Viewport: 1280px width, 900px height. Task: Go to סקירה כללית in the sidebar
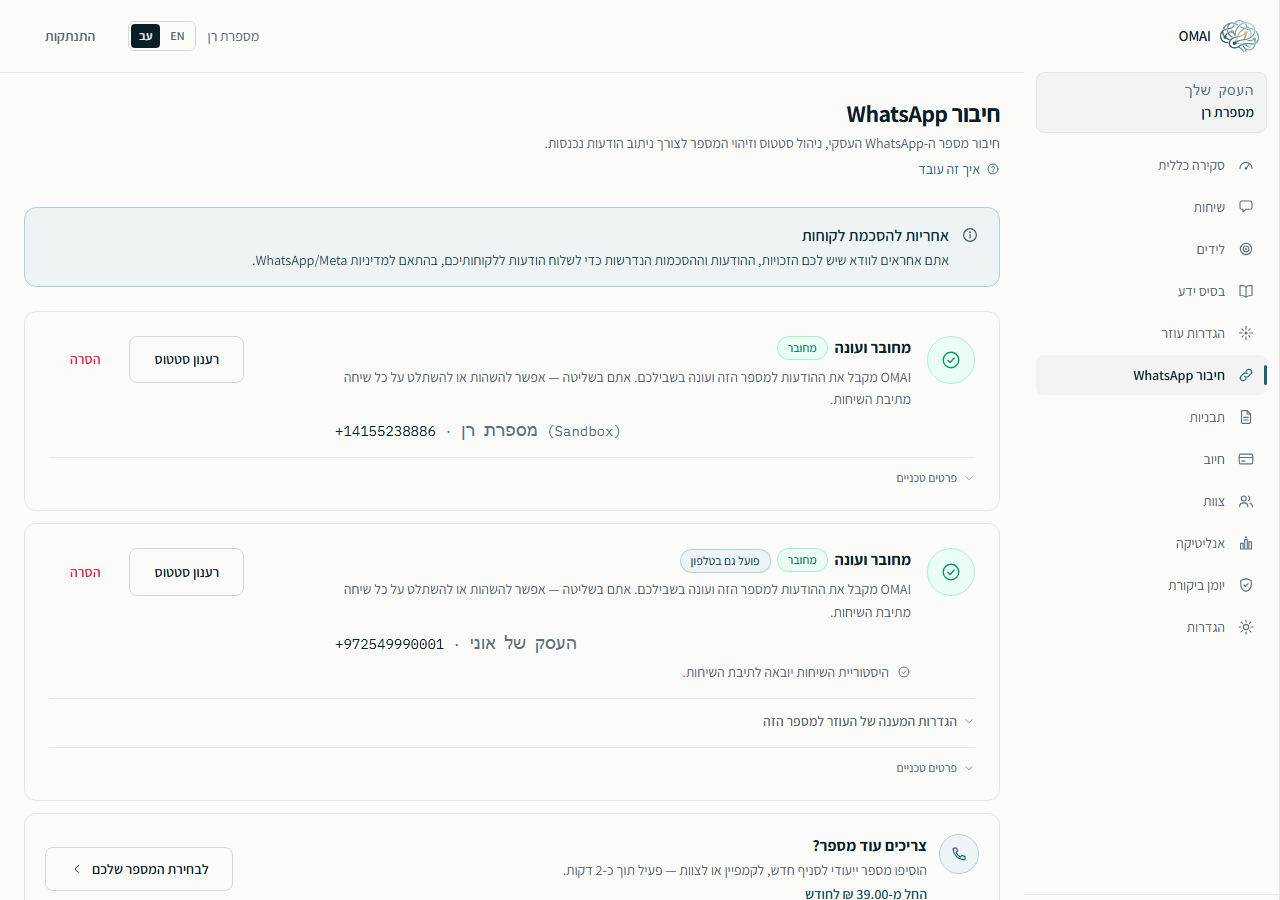click(1151, 165)
